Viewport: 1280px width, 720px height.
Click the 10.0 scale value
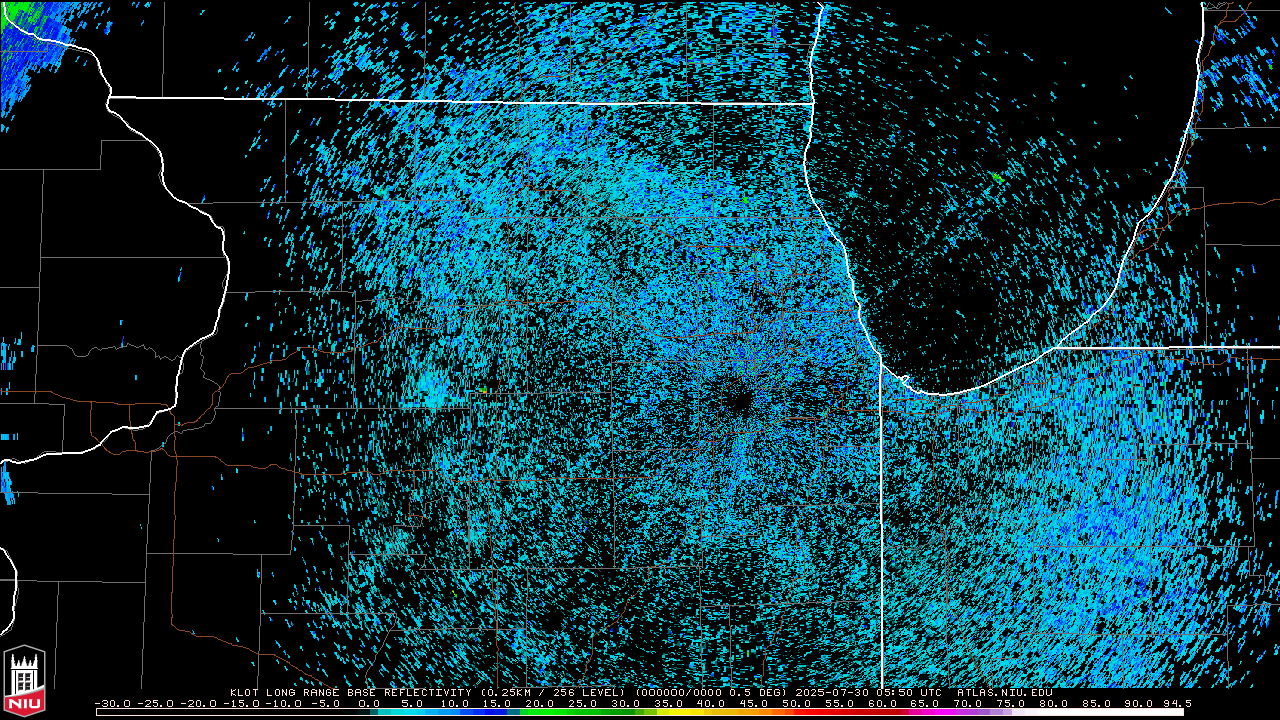(x=455, y=703)
